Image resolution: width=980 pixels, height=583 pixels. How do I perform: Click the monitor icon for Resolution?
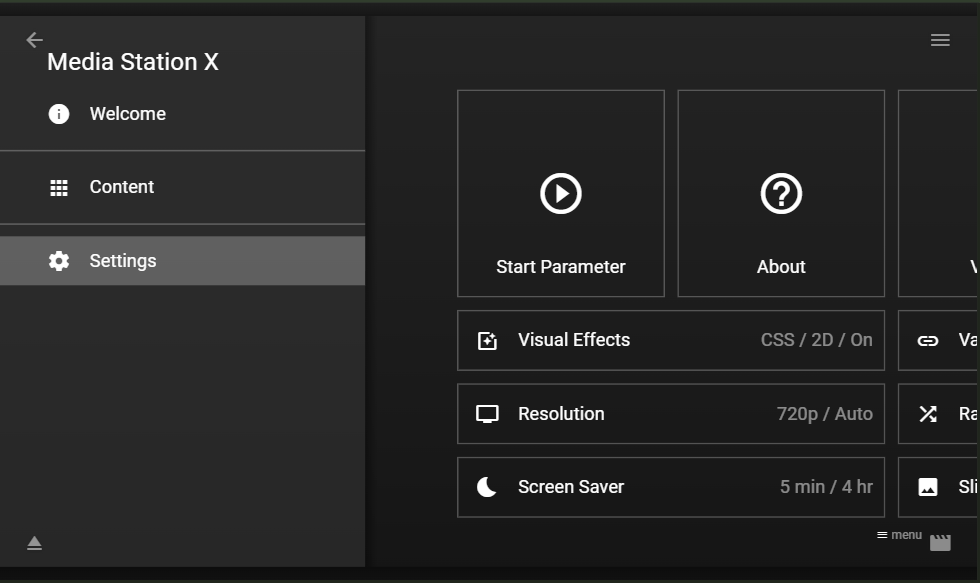tap(487, 414)
